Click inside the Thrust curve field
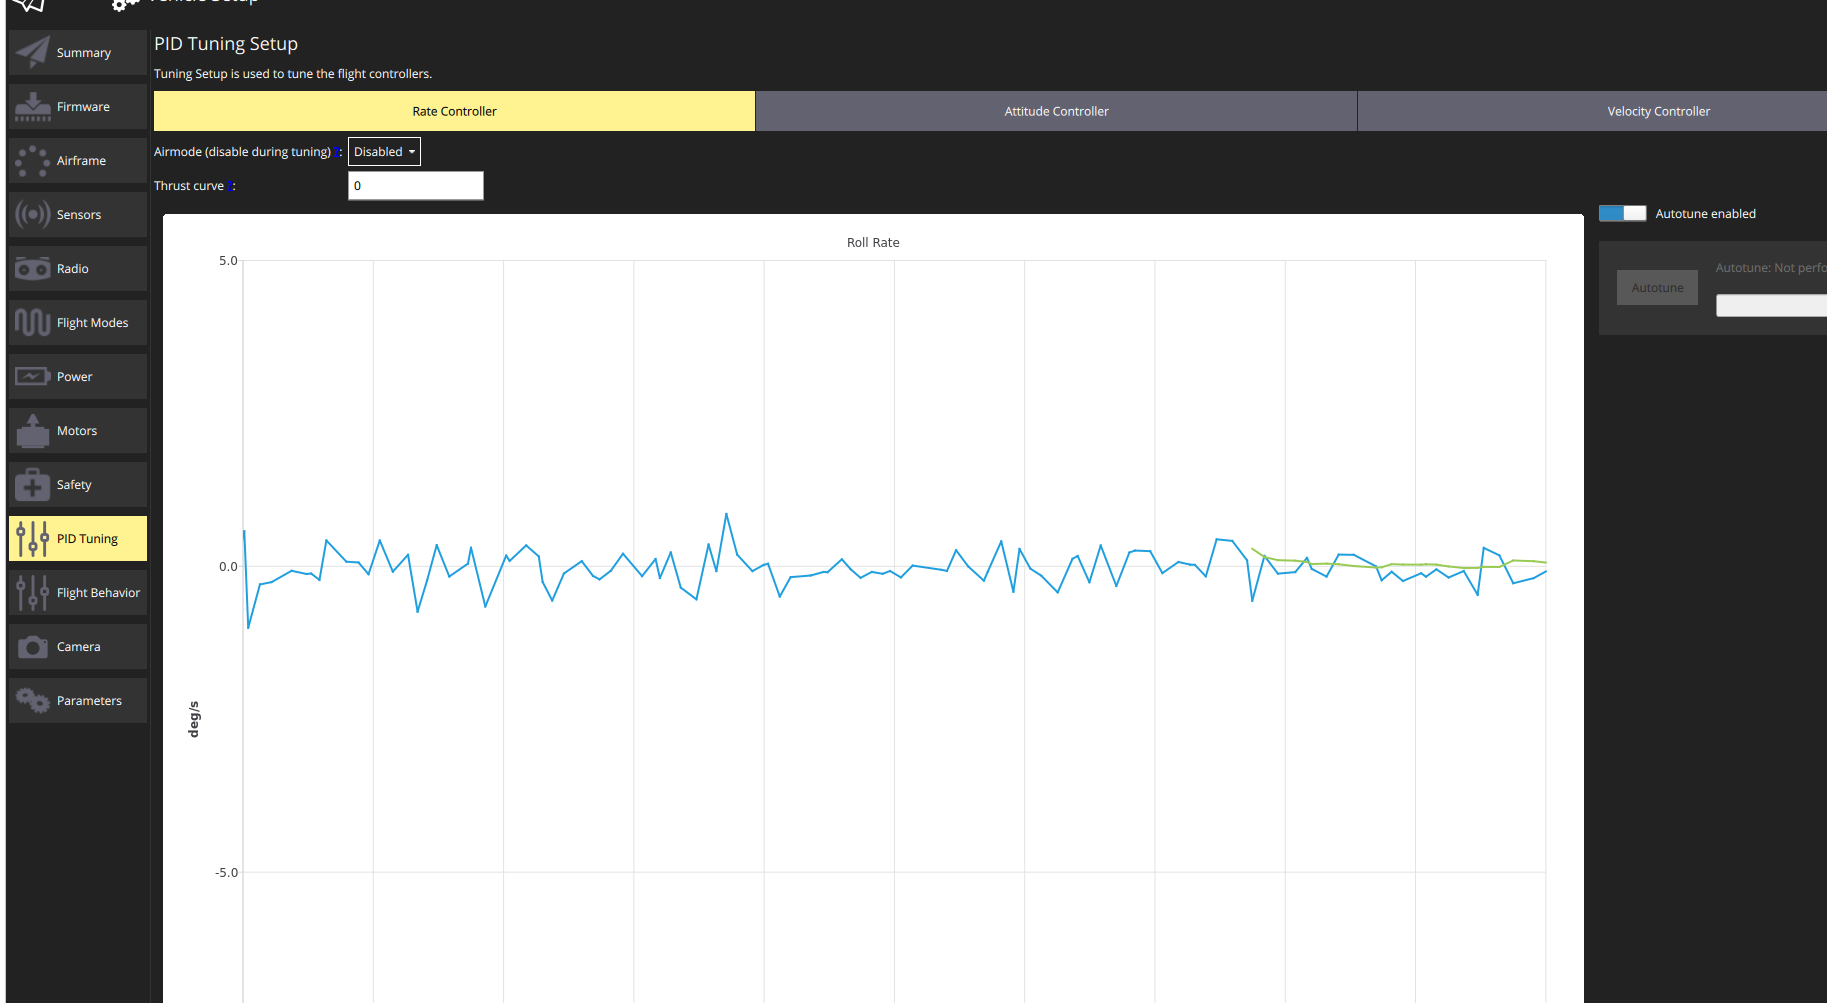 click(x=415, y=185)
